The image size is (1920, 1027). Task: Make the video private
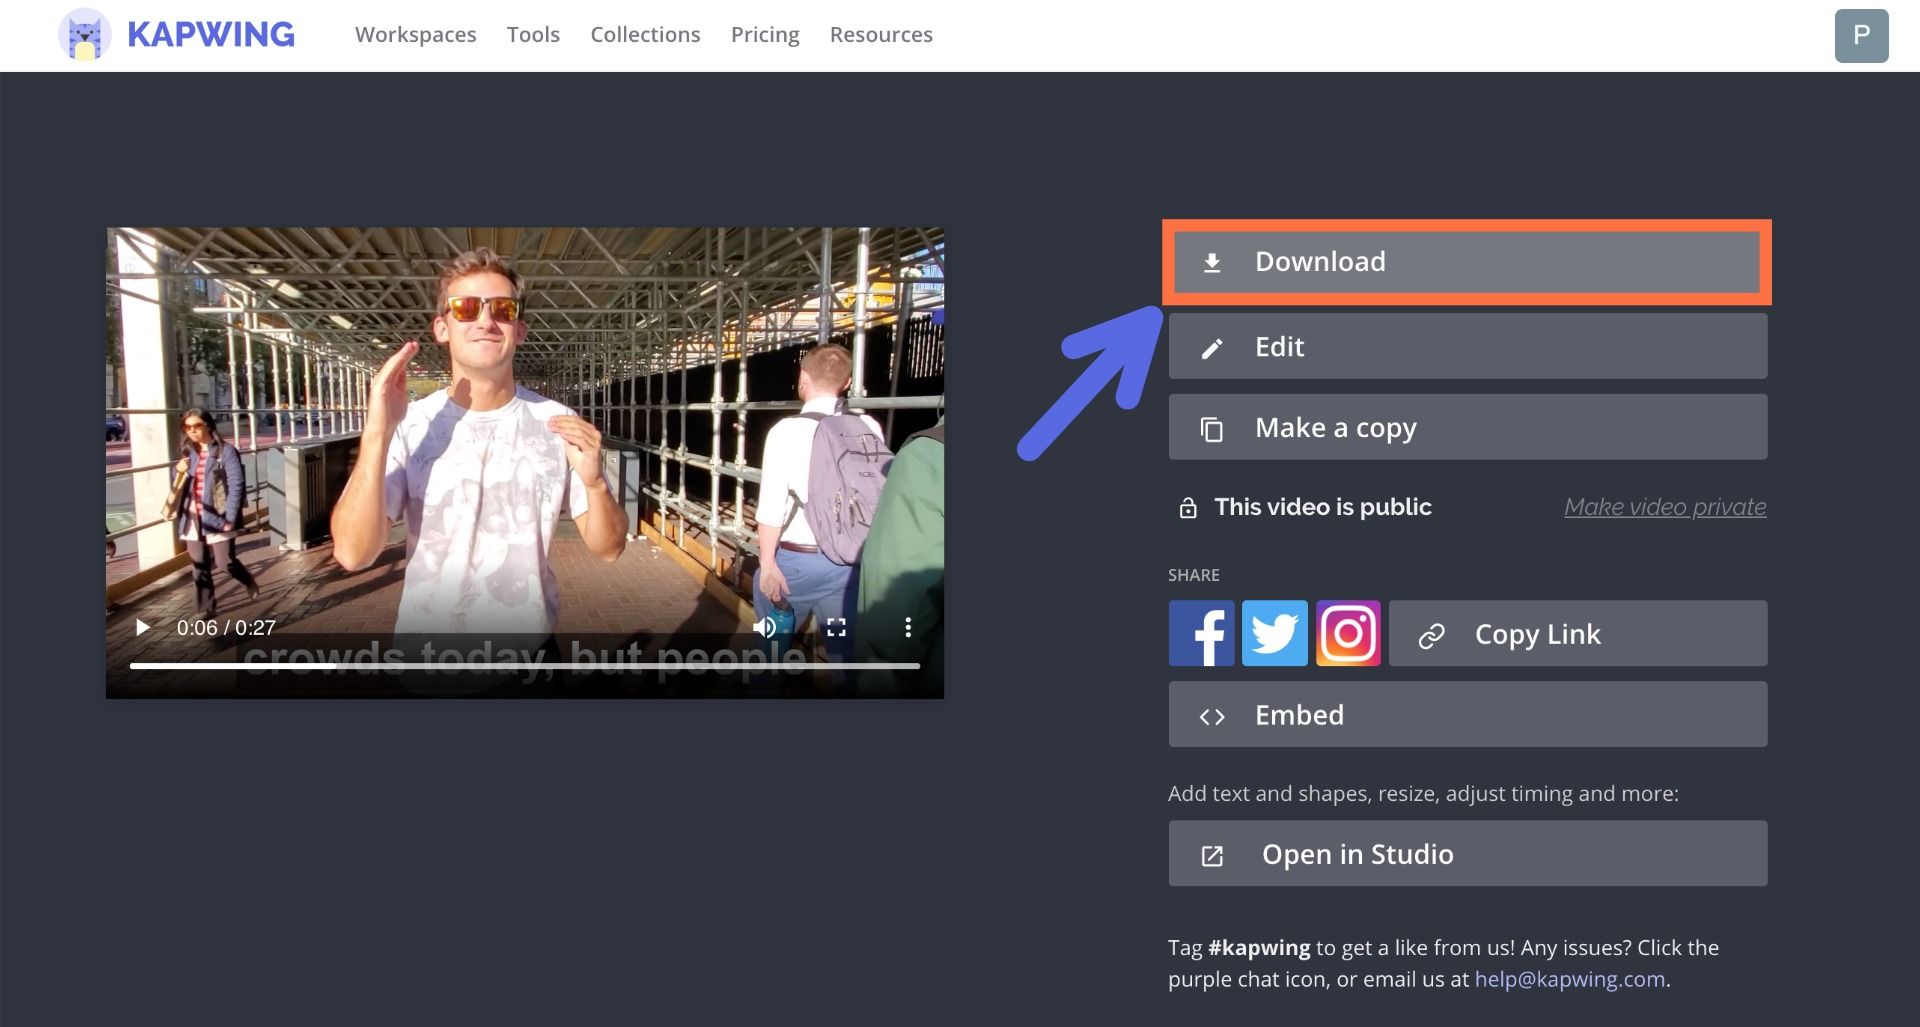pyautogui.click(x=1664, y=507)
